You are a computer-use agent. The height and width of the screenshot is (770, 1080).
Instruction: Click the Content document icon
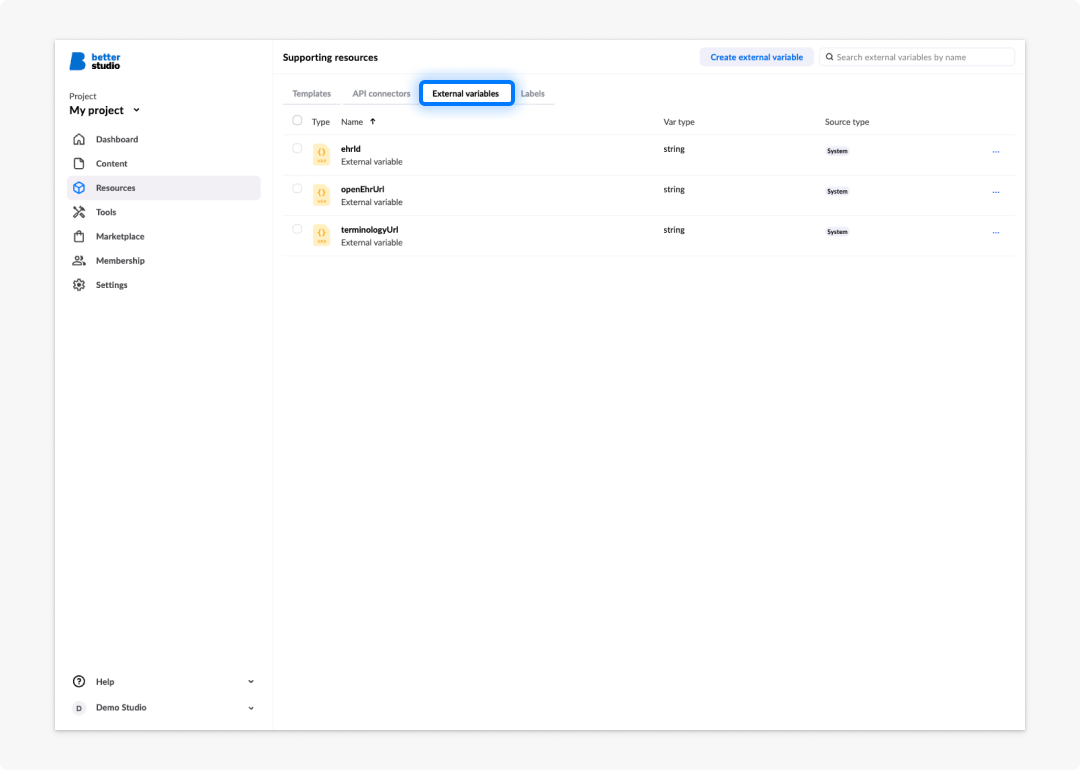click(79, 163)
